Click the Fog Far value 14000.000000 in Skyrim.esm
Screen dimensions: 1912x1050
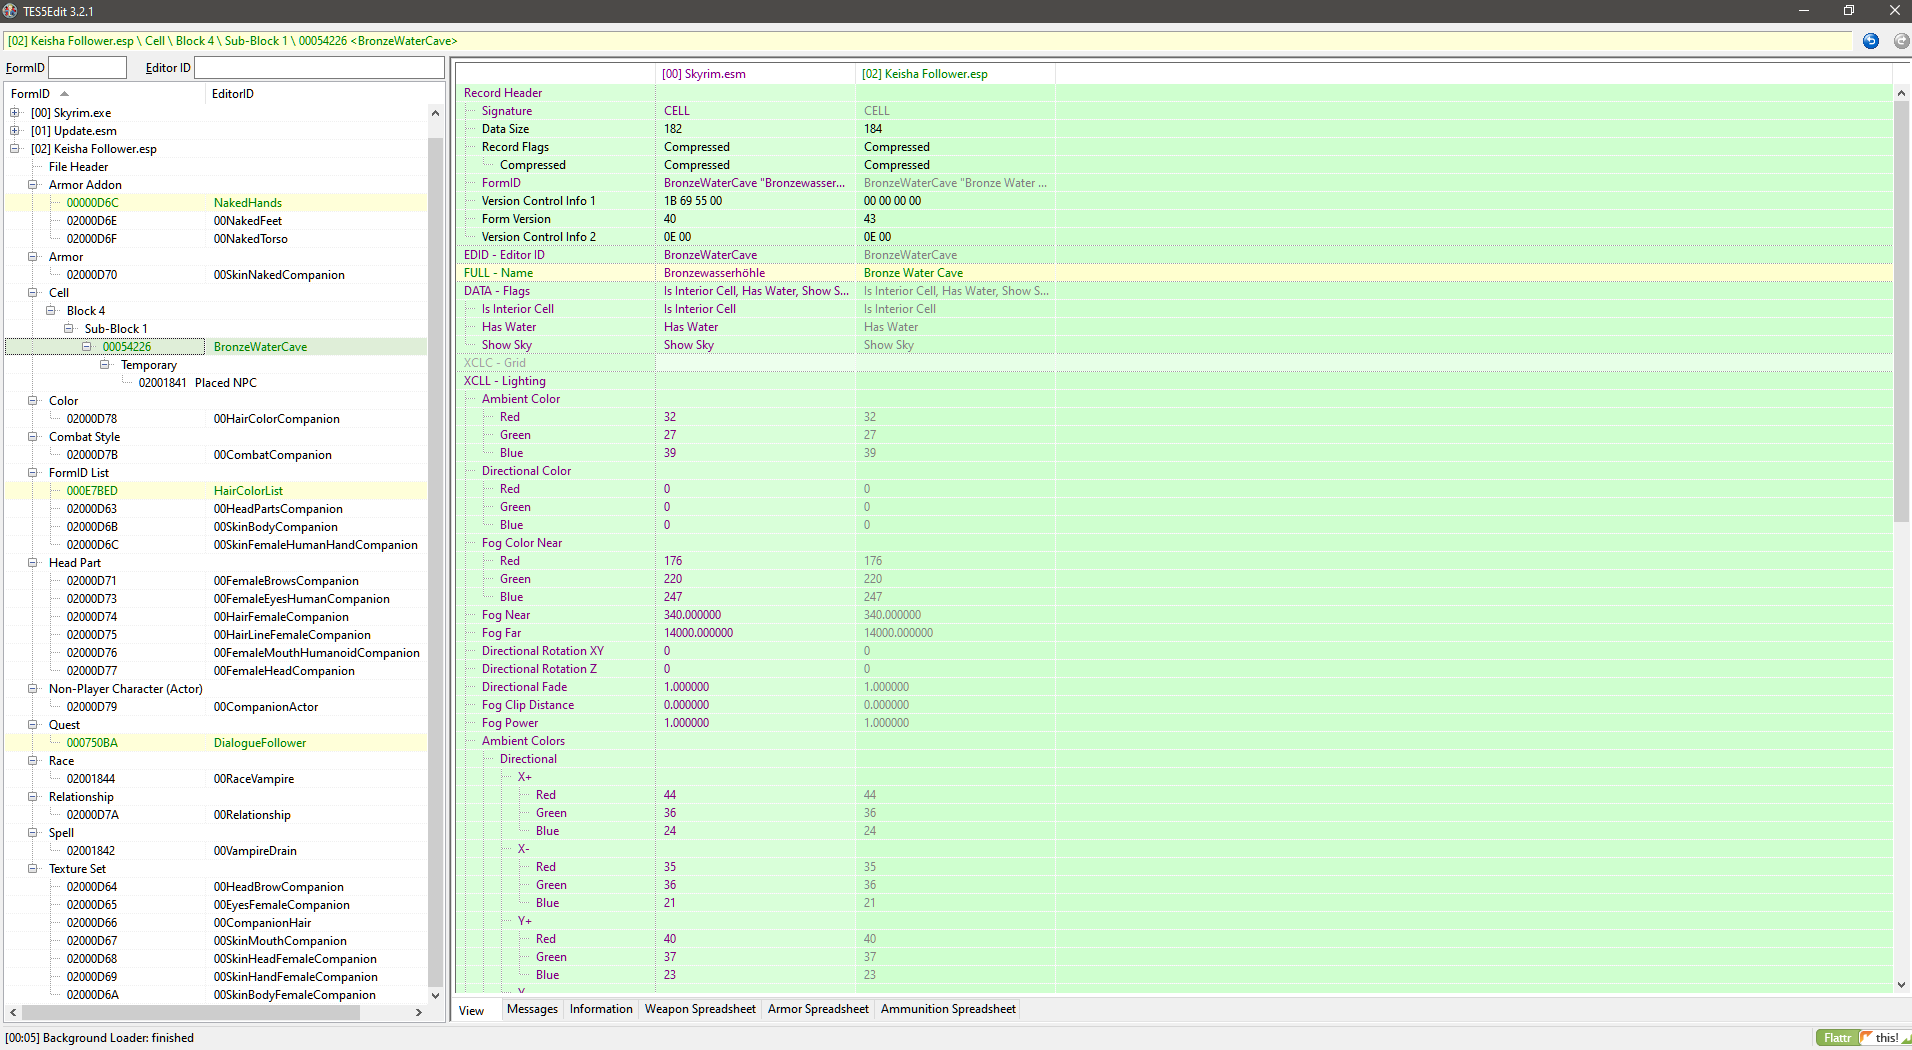tap(698, 633)
